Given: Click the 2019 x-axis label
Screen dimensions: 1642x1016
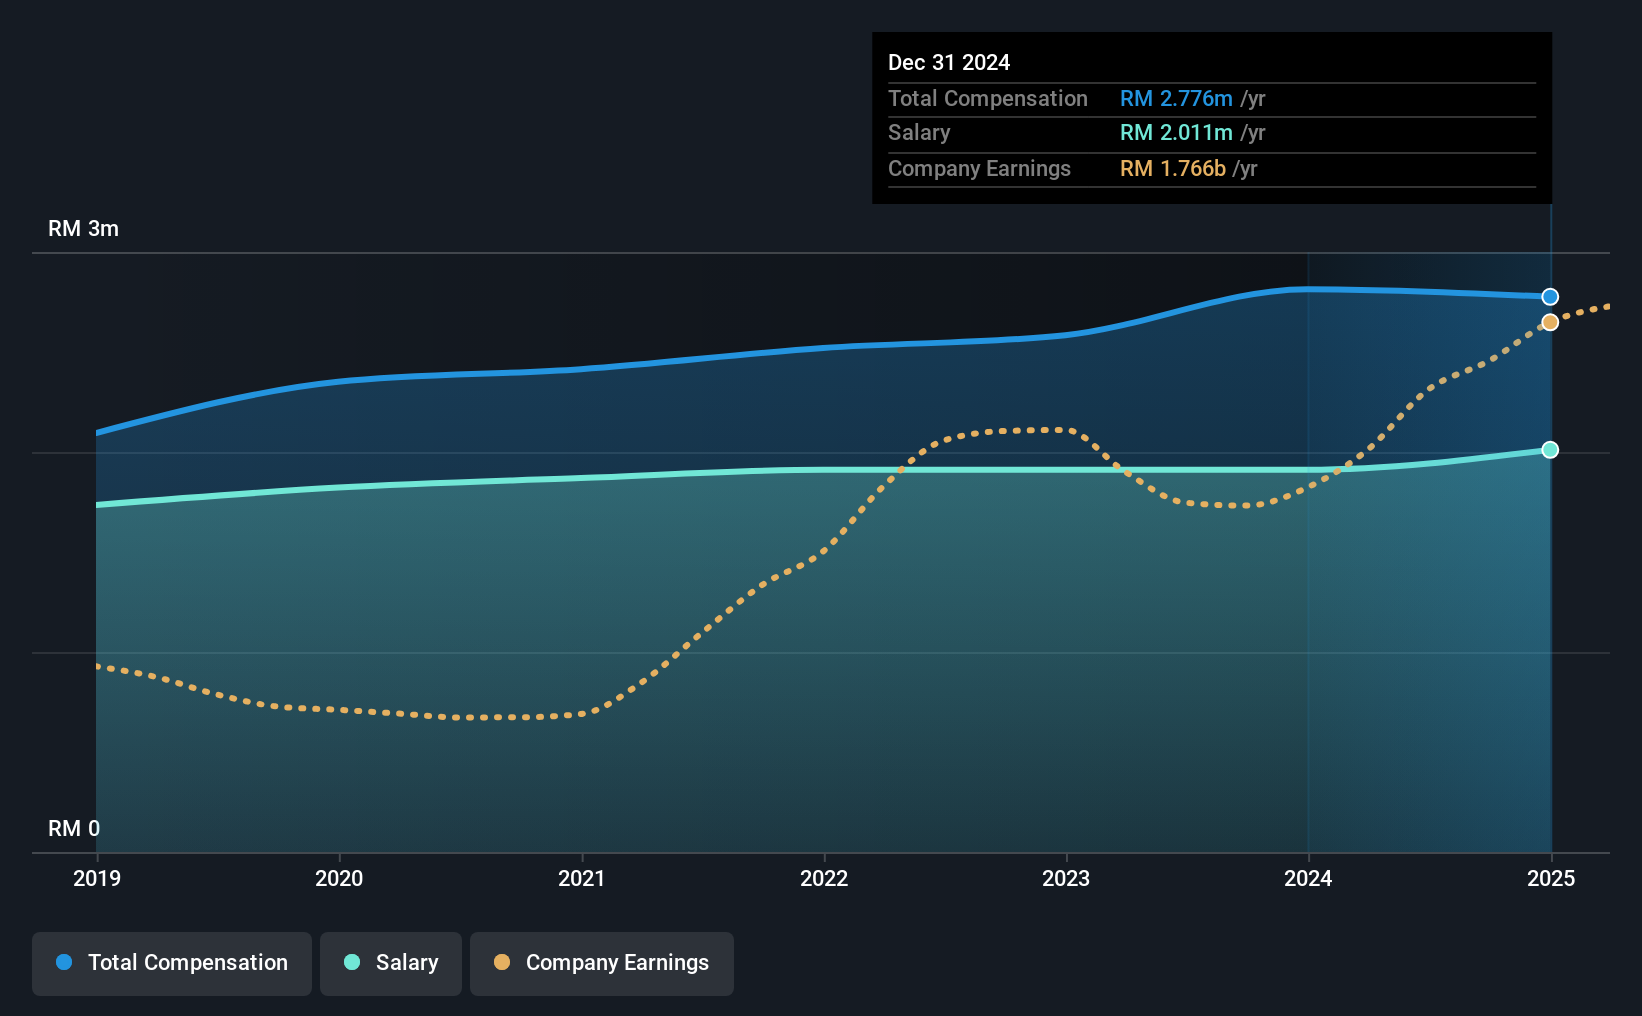Looking at the screenshot, I should click(x=97, y=878).
